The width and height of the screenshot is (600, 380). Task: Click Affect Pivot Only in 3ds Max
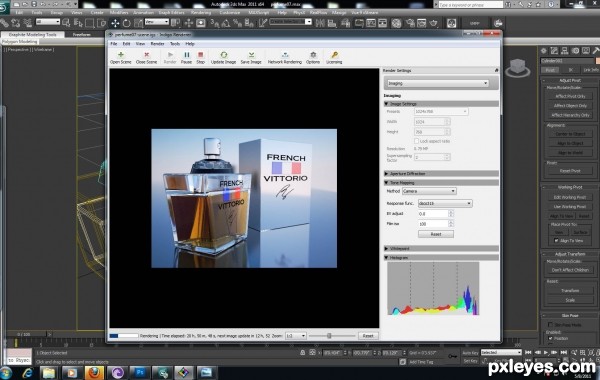tap(570, 96)
